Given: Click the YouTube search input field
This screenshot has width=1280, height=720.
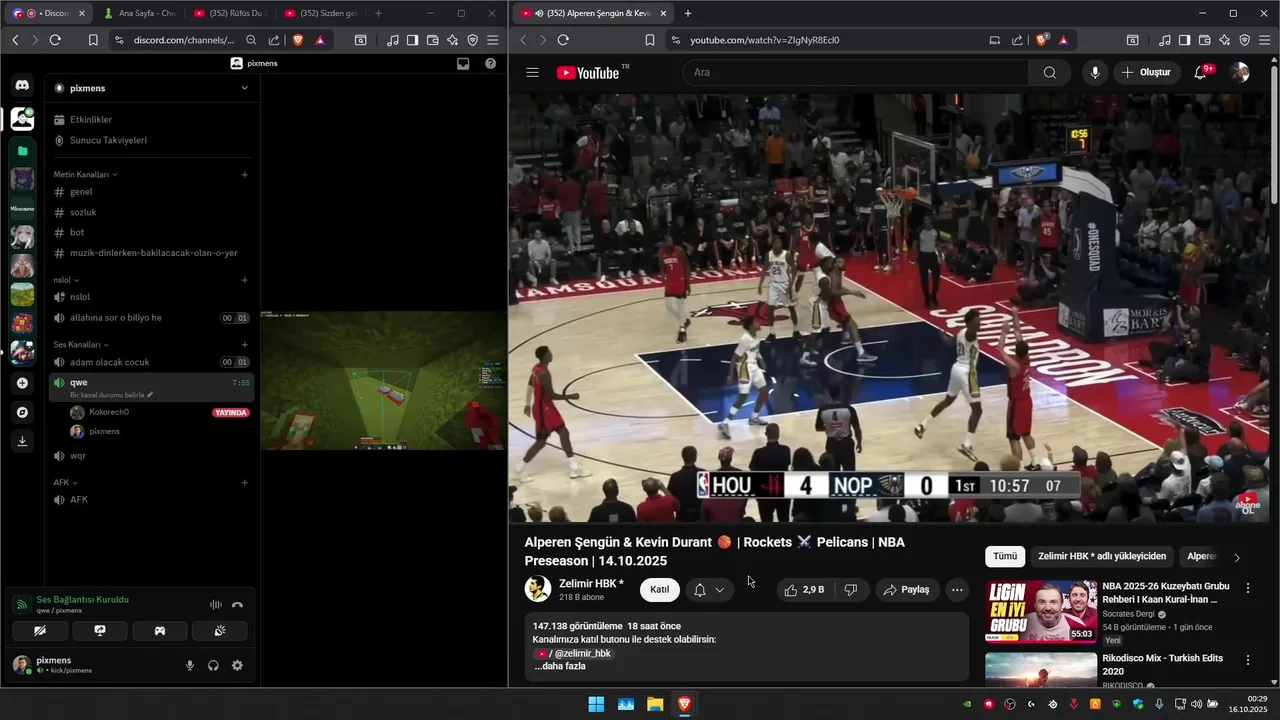Looking at the screenshot, I should click(856, 72).
